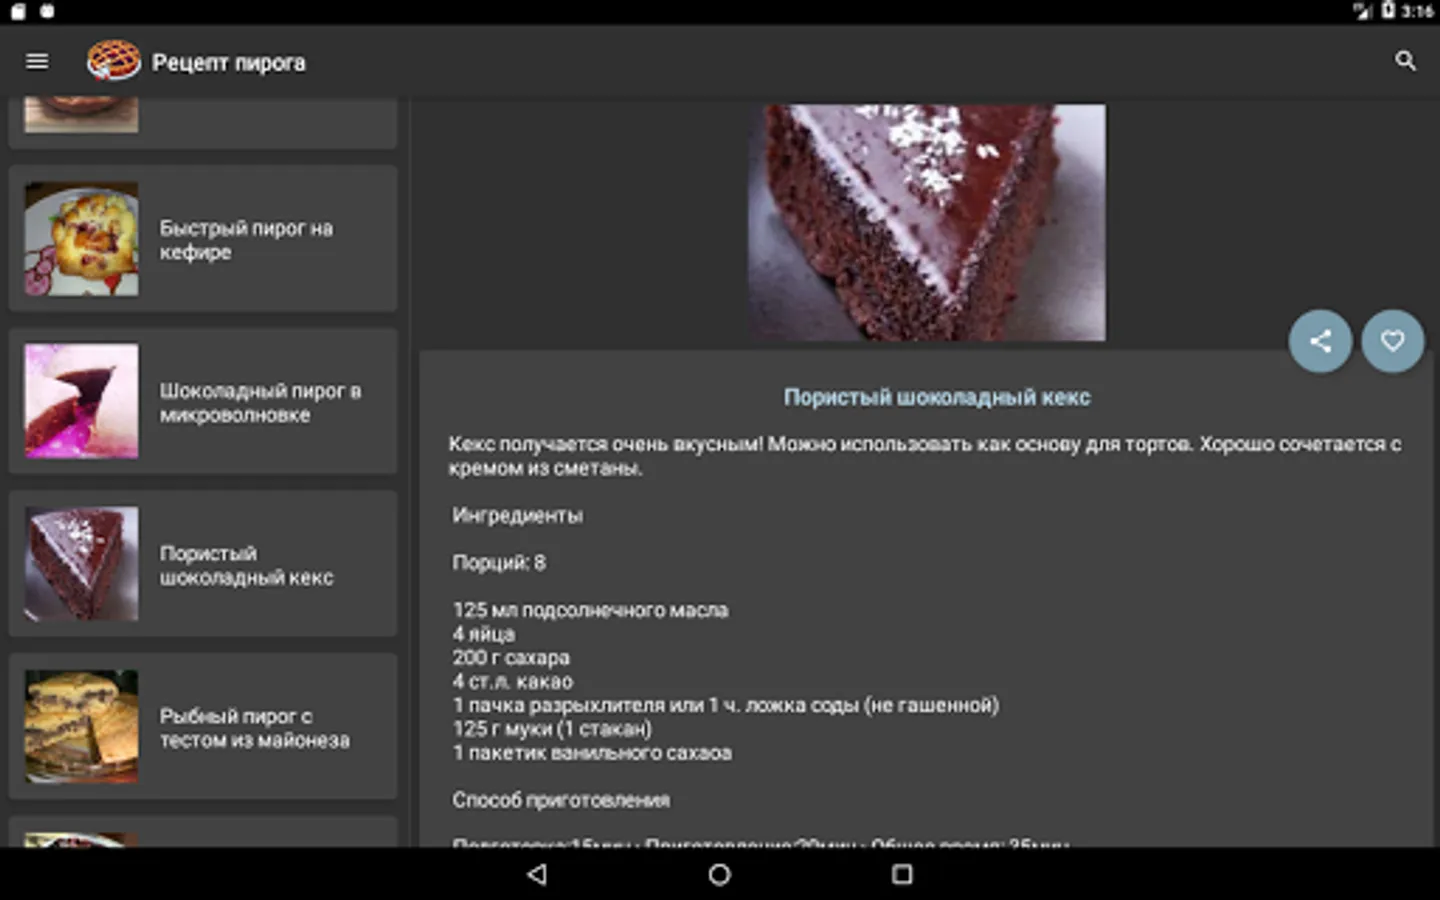Open recipe Быстрый пирог на кефире
The width and height of the screenshot is (1440, 900).
(x=203, y=239)
